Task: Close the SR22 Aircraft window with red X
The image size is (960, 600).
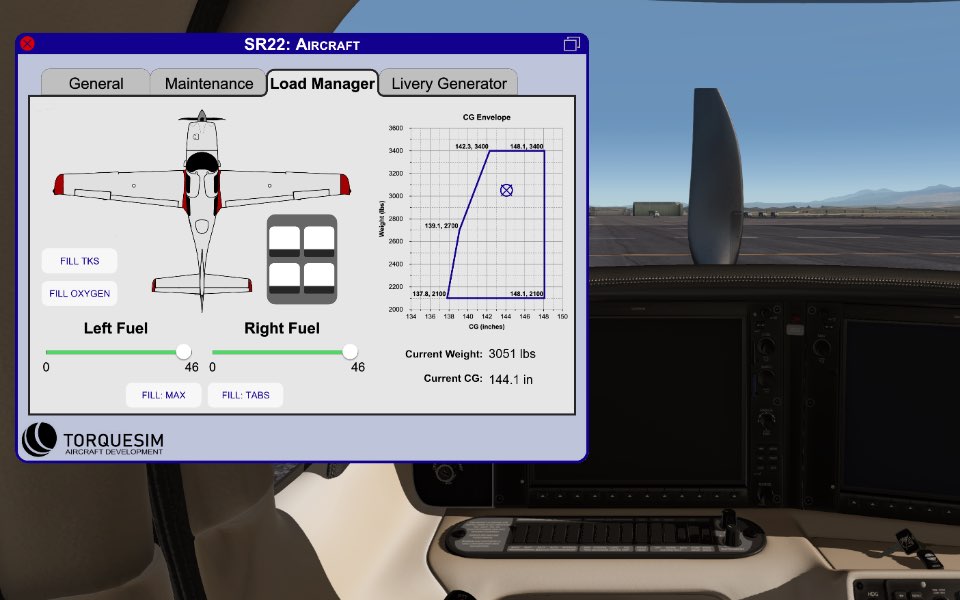Action: [27, 43]
